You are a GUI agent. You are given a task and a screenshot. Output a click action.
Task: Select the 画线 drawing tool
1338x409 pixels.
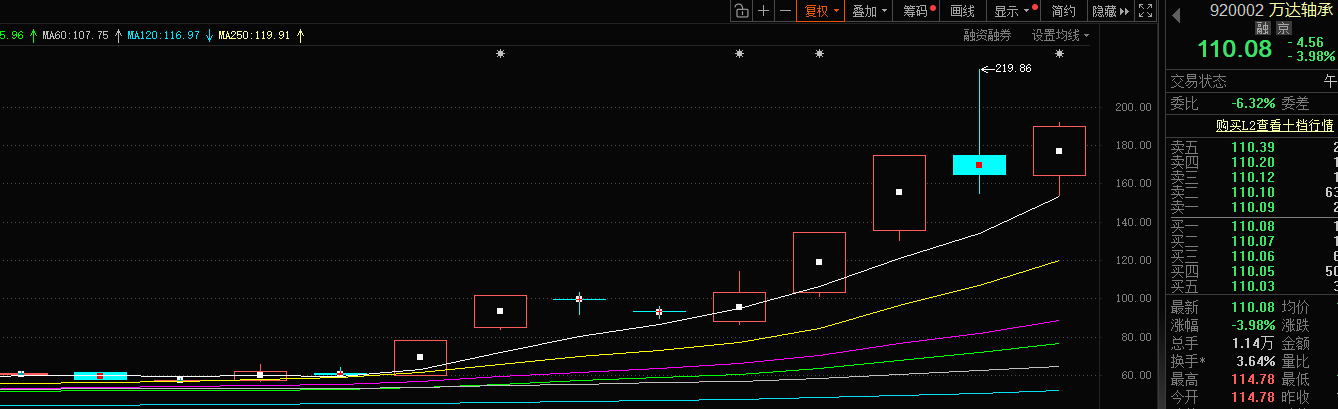point(962,11)
